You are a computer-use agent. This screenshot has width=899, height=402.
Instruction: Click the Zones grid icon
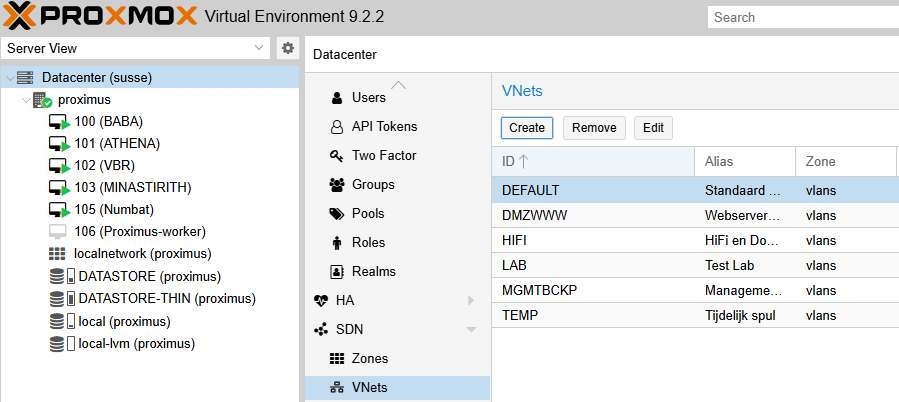tap(337, 359)
